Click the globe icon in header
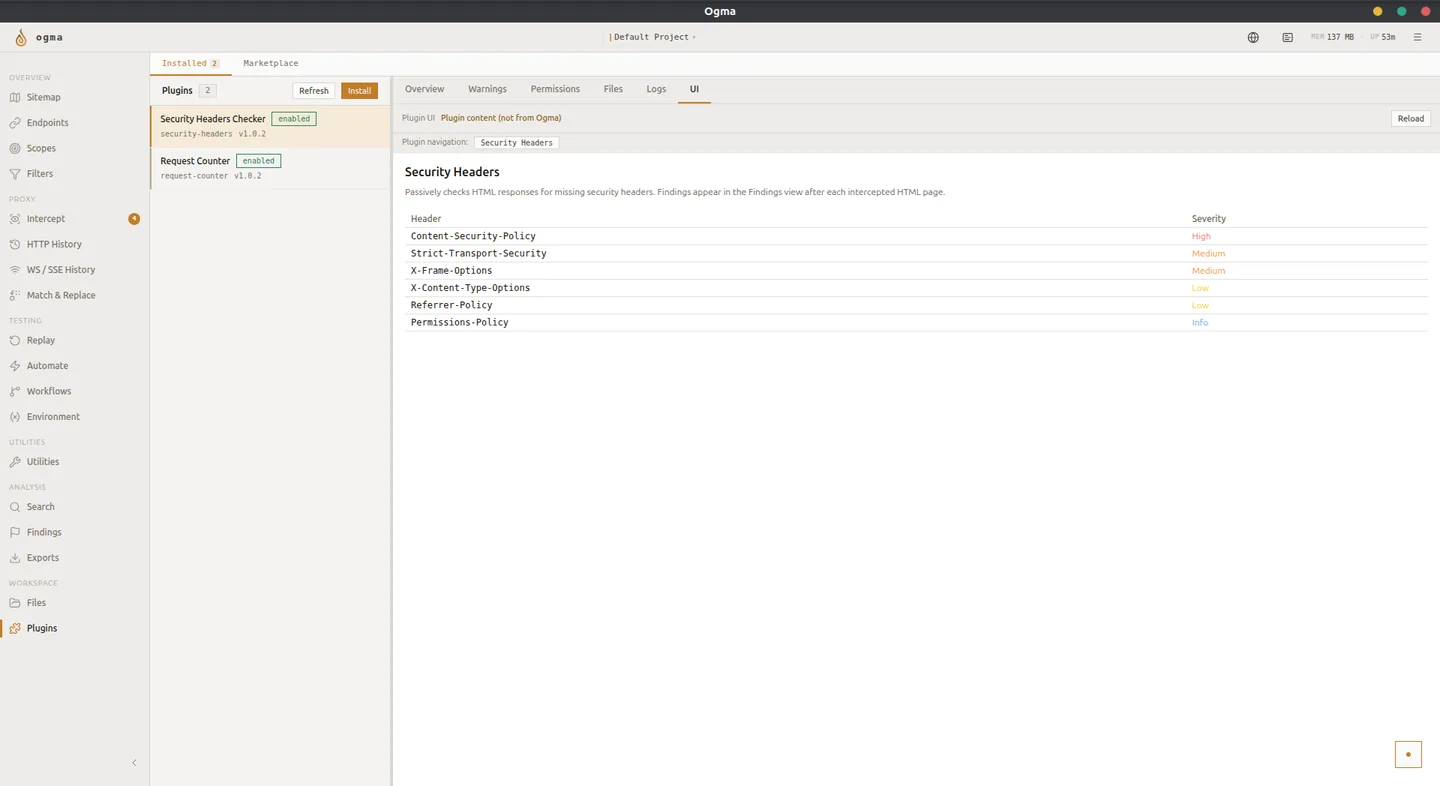 point(1253,37)
